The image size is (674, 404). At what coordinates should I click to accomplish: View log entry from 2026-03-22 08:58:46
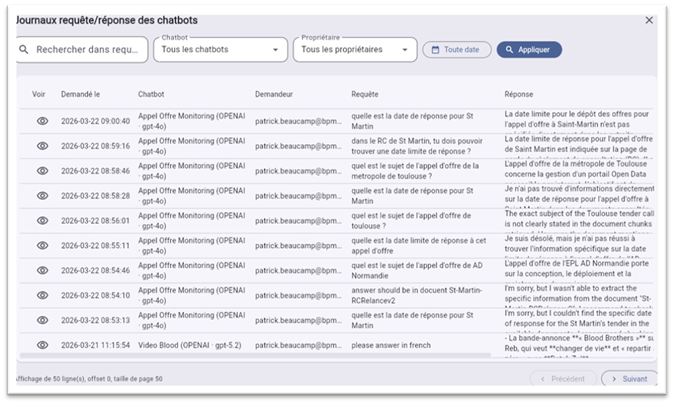pos(42,171)
